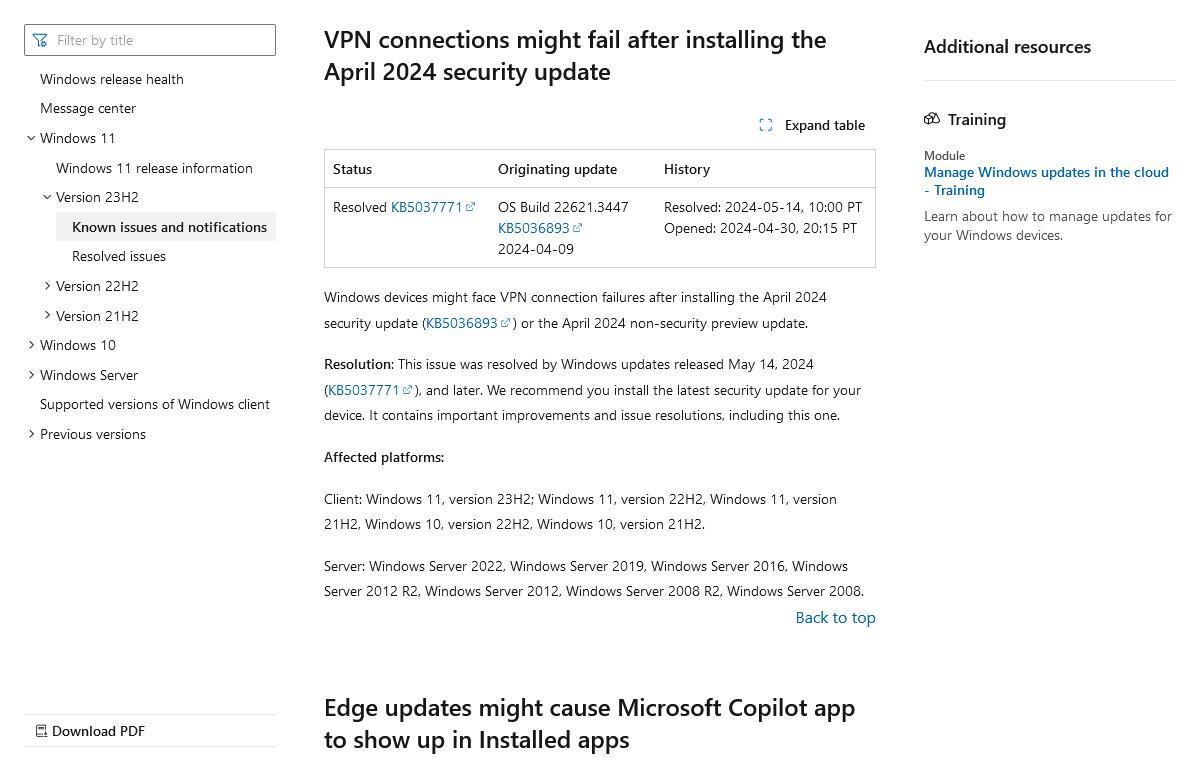Image resolution: width=1200 pixels, height=772 pixels.
Task: Expand the Version 21H2 node
Action: click(x=47, y=316)
